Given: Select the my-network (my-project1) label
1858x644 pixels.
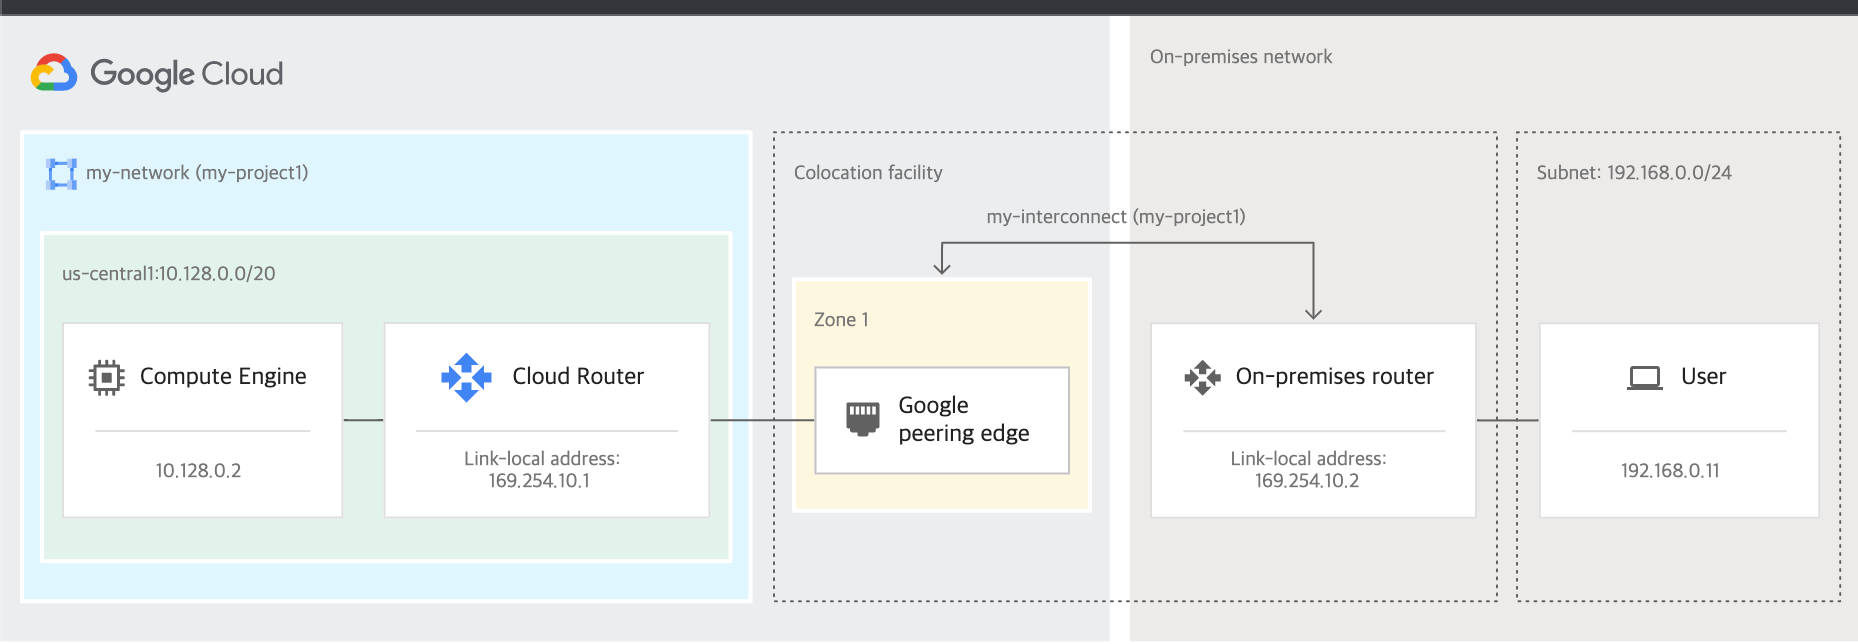Looking at the screenshot, I should 197,173.
